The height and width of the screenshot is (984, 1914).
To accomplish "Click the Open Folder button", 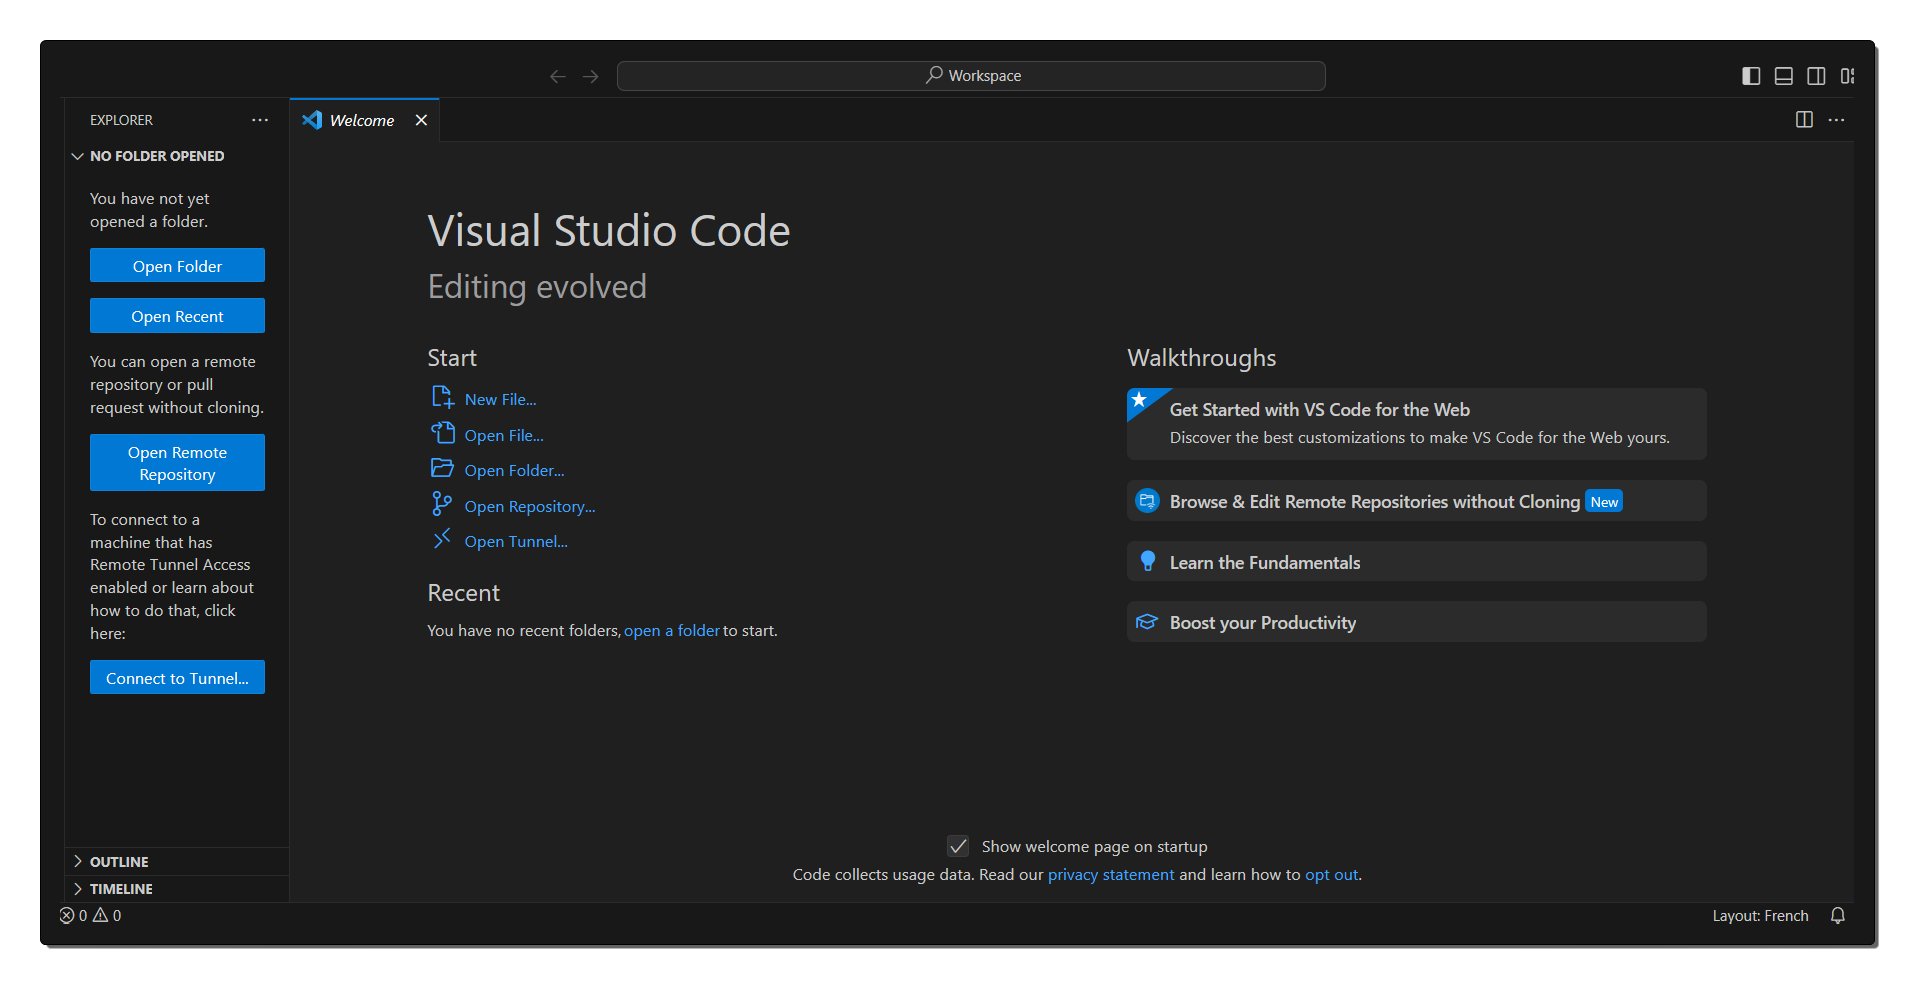I will pos(177,266).
